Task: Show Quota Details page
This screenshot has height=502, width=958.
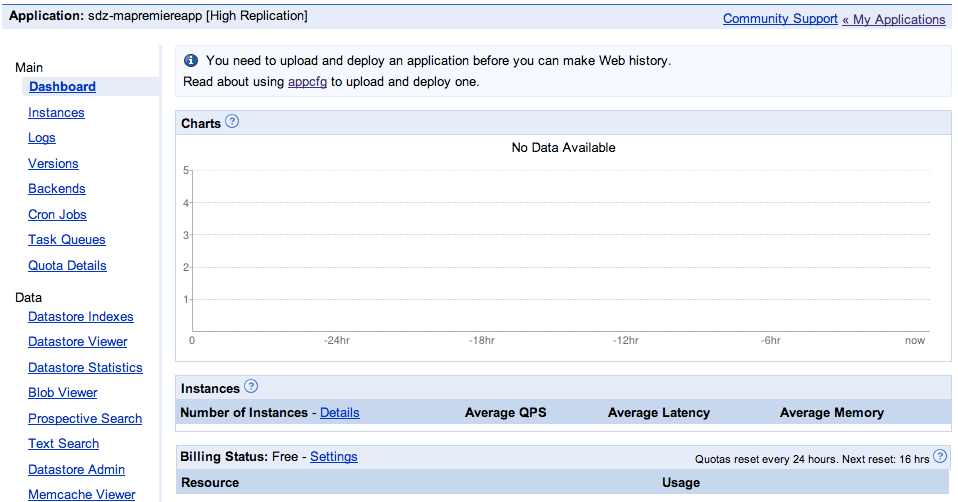Action: tap(67, 266)
